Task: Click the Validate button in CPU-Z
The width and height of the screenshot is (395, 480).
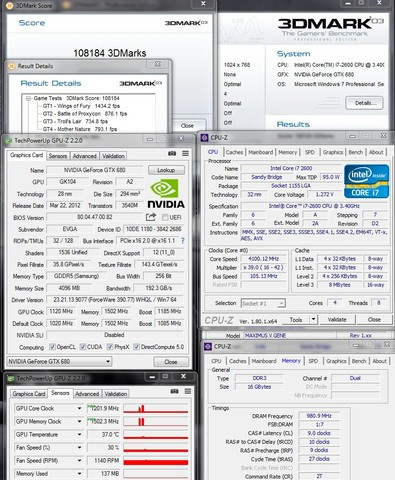Action: point(337,319)
